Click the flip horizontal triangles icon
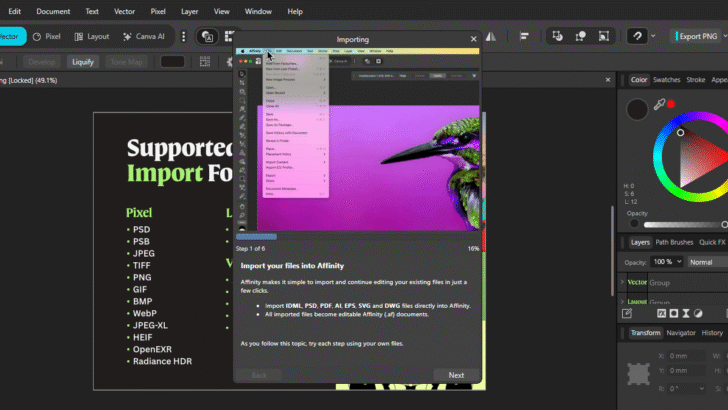This screenshot has width=728, height=410. (491, 36)
